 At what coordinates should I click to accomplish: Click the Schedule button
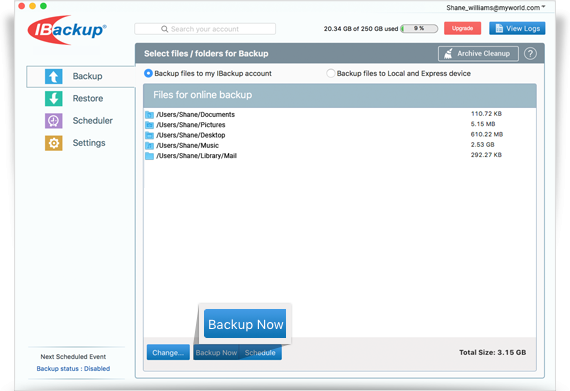(260, 352)
